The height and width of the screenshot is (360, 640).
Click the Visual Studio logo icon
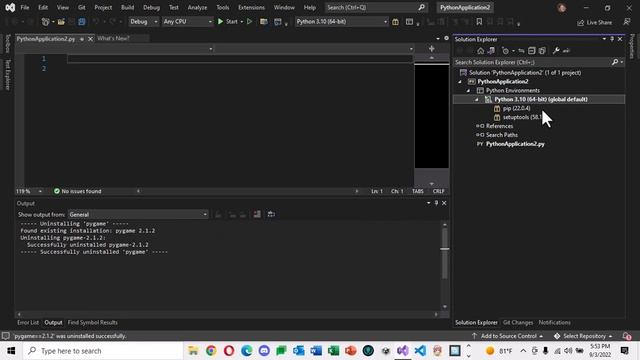10,7
